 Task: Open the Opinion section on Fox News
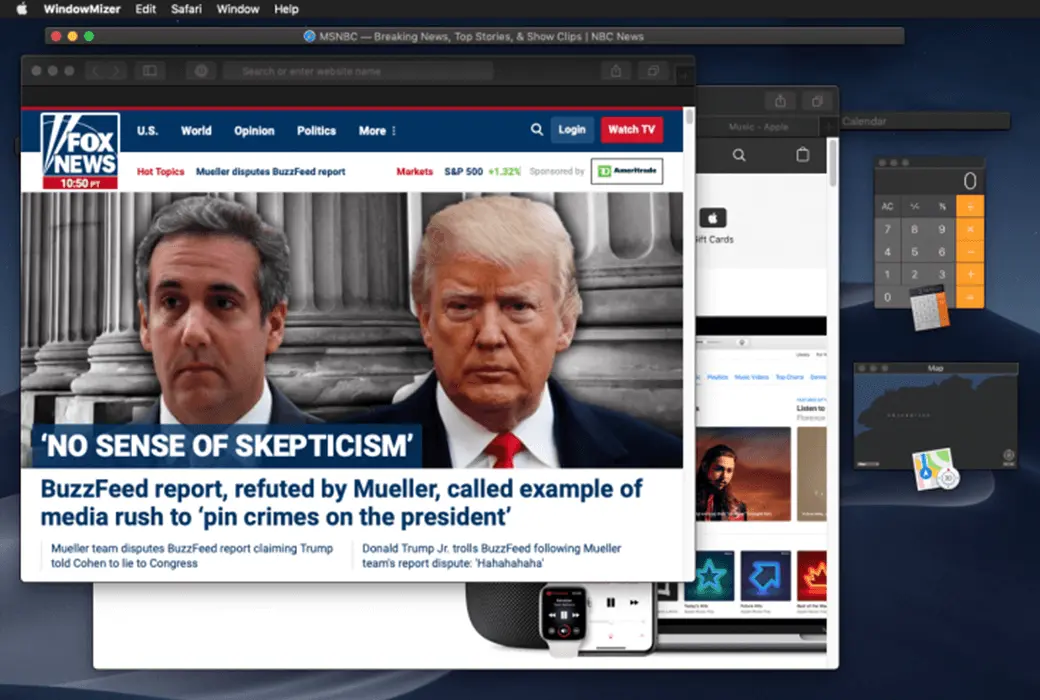(x=254, y=131)
